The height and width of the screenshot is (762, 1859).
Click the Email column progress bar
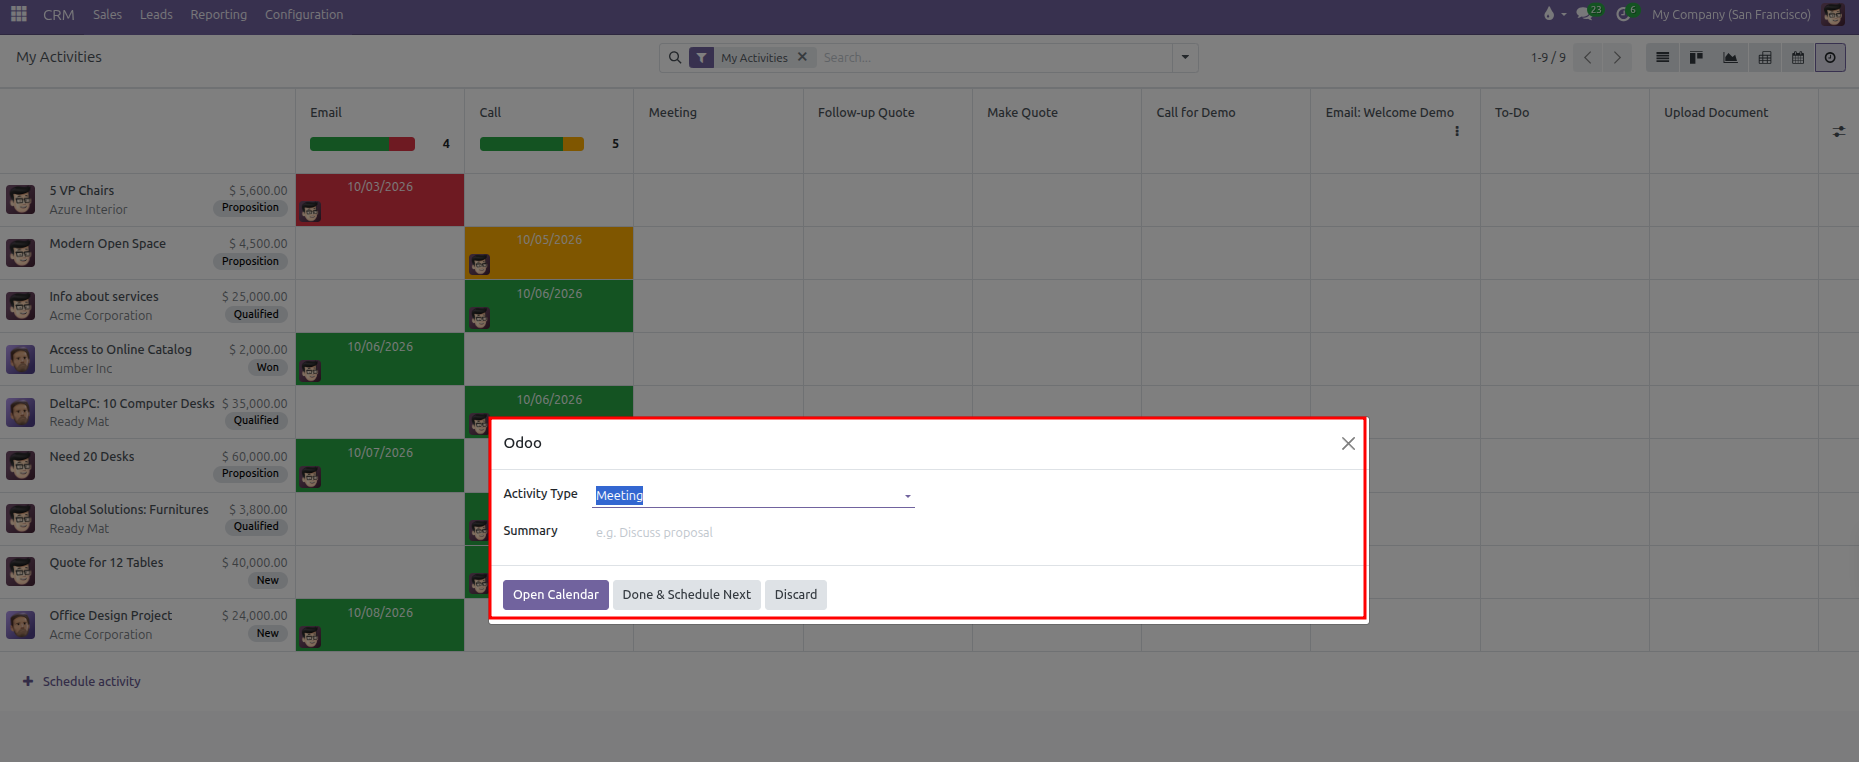(x=362, y=144)
